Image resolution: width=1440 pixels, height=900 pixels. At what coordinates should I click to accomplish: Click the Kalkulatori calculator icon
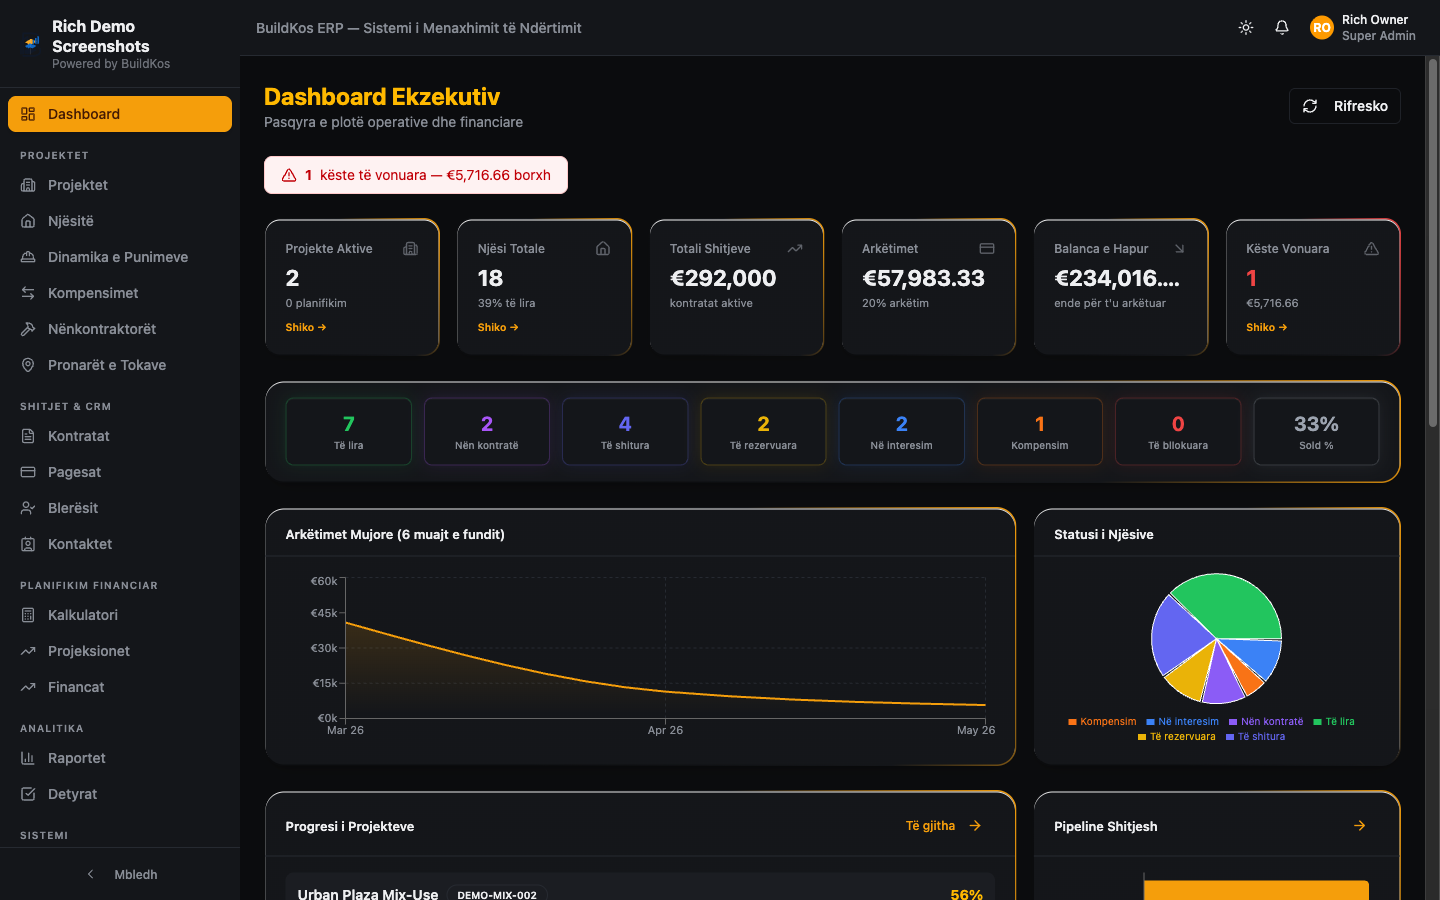(x=28, y=615)
